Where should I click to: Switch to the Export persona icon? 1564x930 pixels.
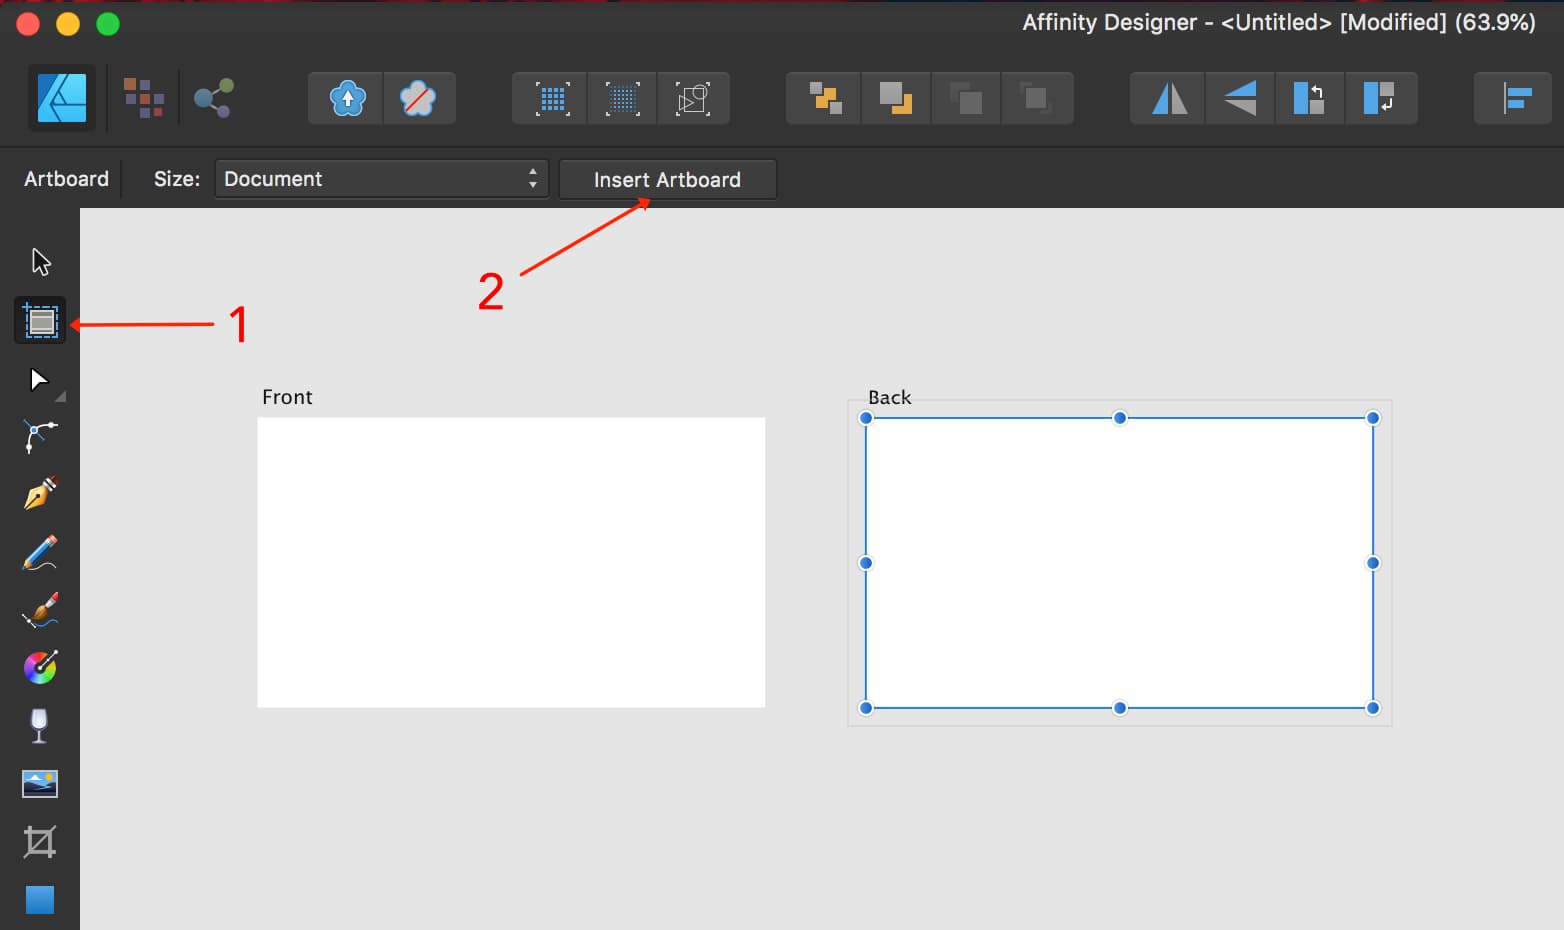[x=213, y=98]
